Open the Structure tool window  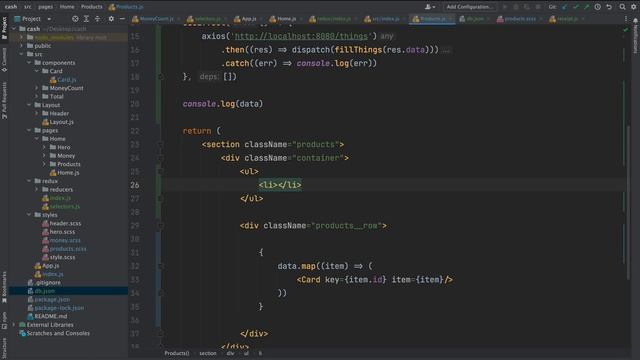pyautogui.click(x=4, y=348)
